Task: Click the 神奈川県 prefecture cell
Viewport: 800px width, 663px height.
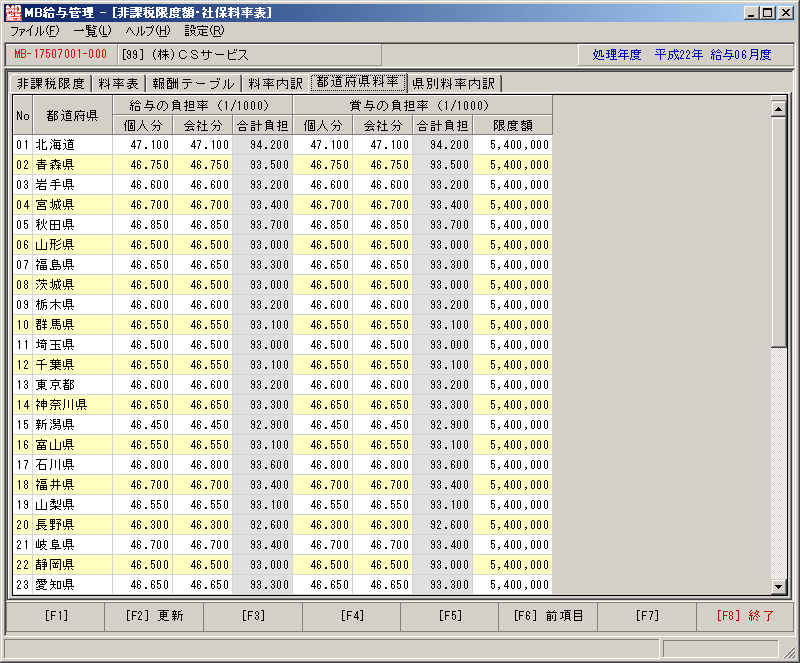Action: 72,405
